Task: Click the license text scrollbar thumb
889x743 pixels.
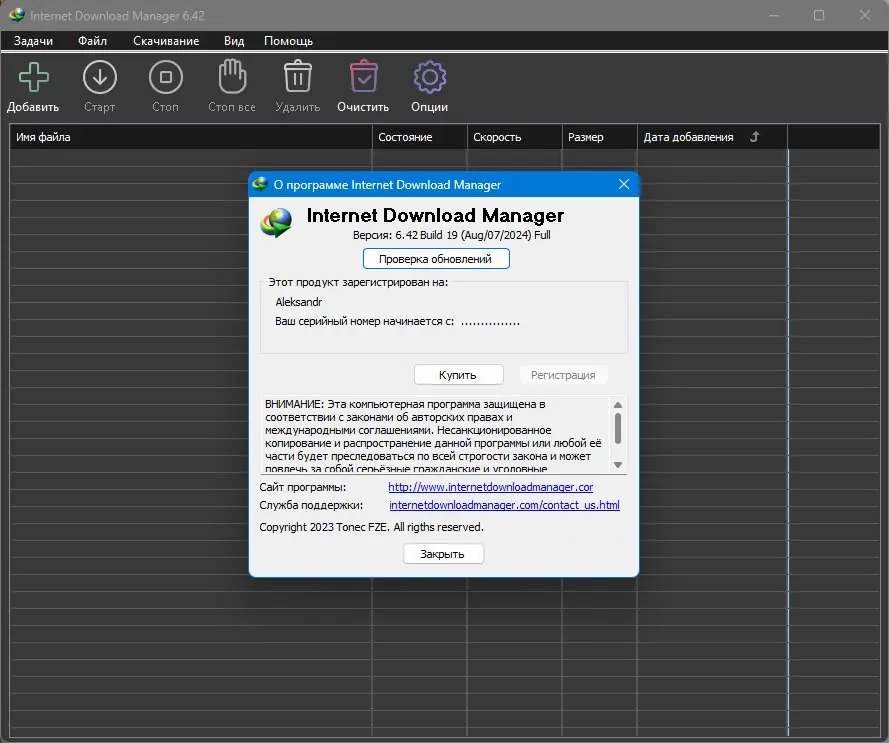Action: 618,429
